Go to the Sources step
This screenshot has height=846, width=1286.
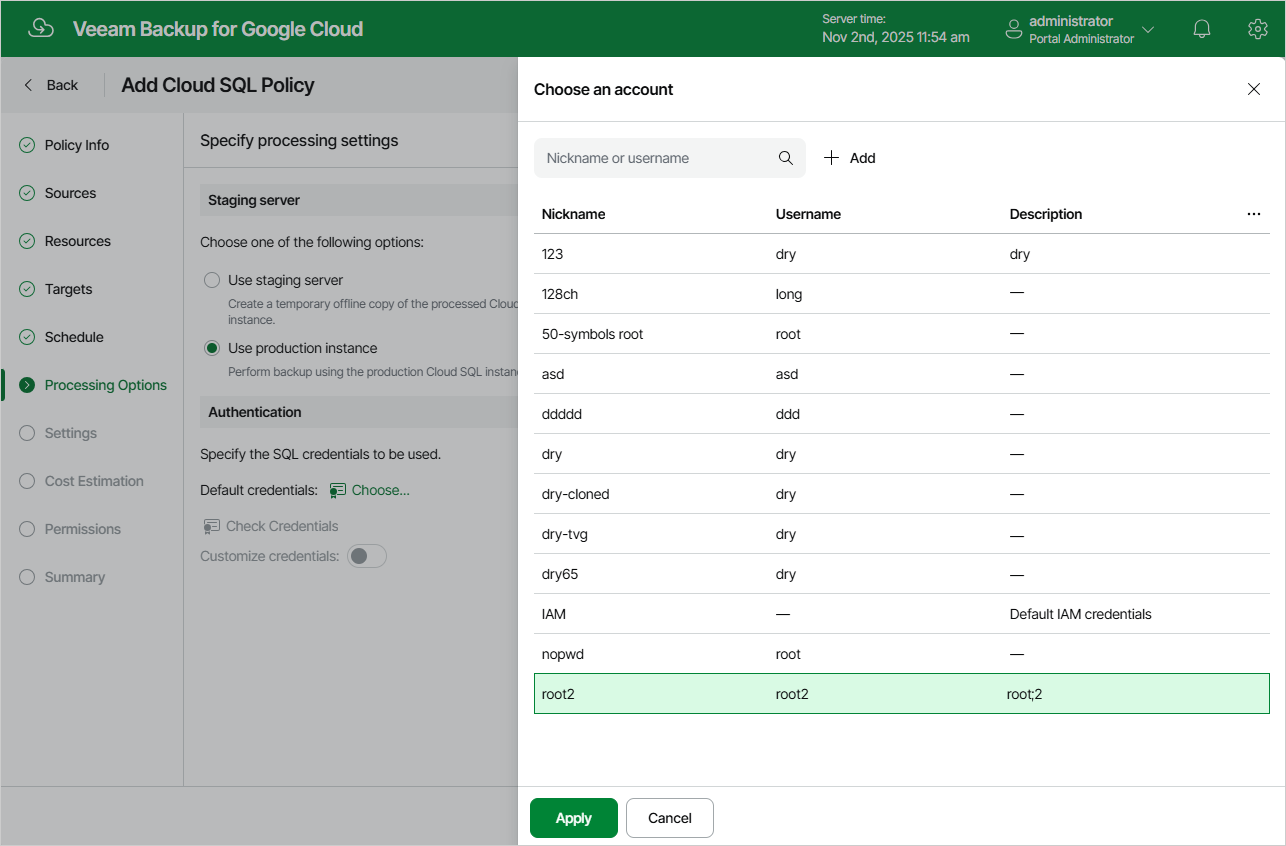point(70,193)
